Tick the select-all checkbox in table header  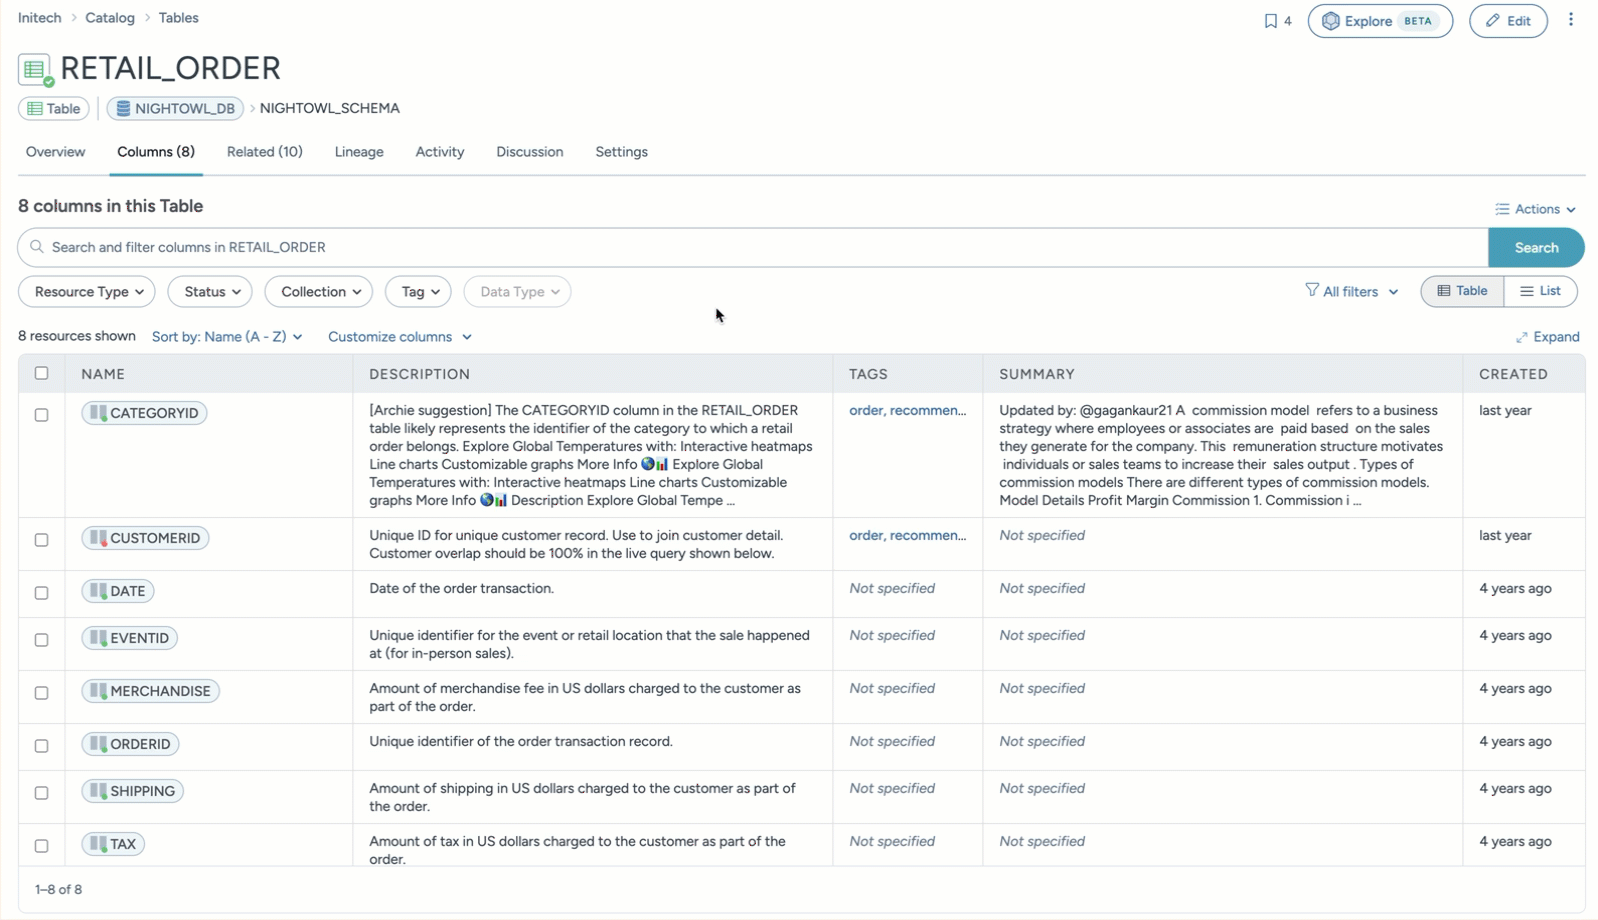41,373
